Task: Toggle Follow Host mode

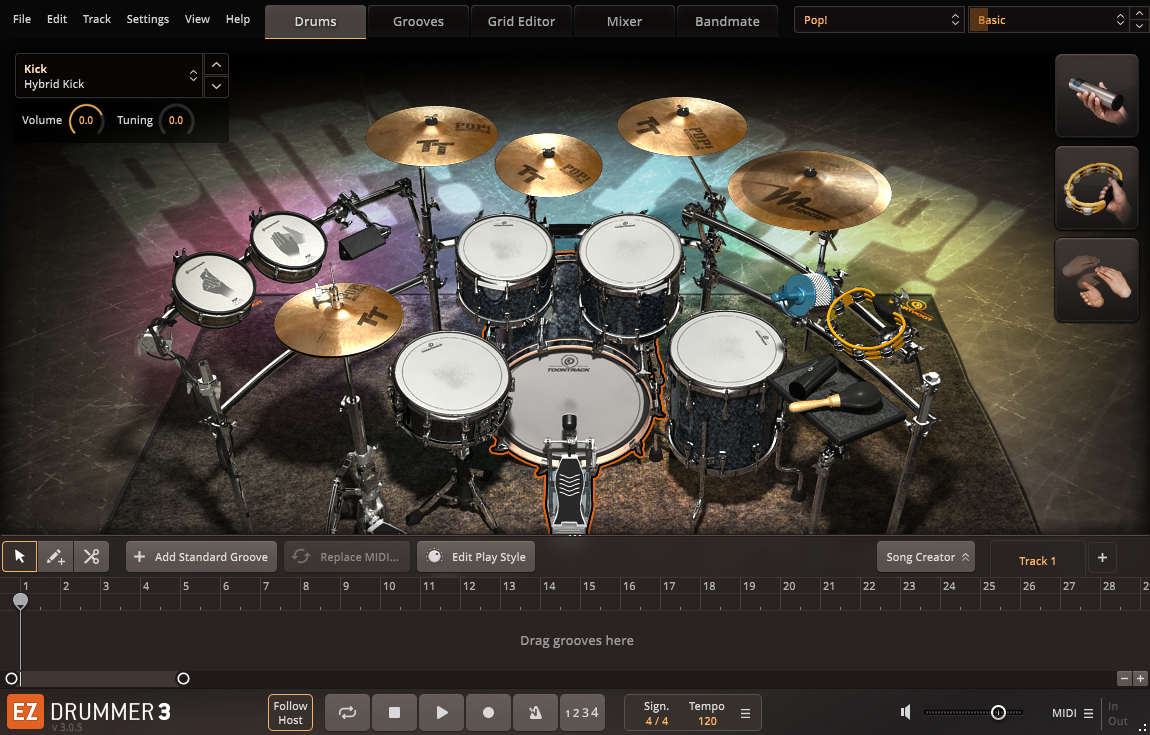Action: point(290,712)
